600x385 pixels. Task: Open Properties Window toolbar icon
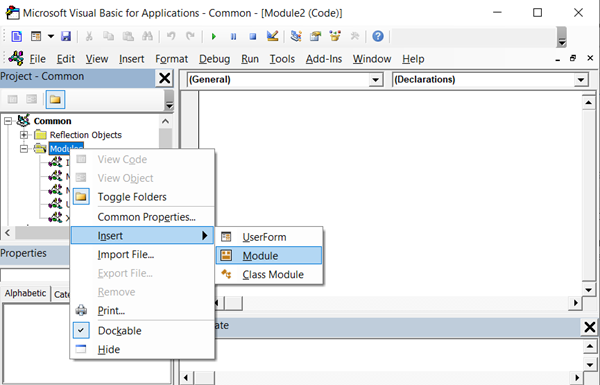click(x=315, y=36)
